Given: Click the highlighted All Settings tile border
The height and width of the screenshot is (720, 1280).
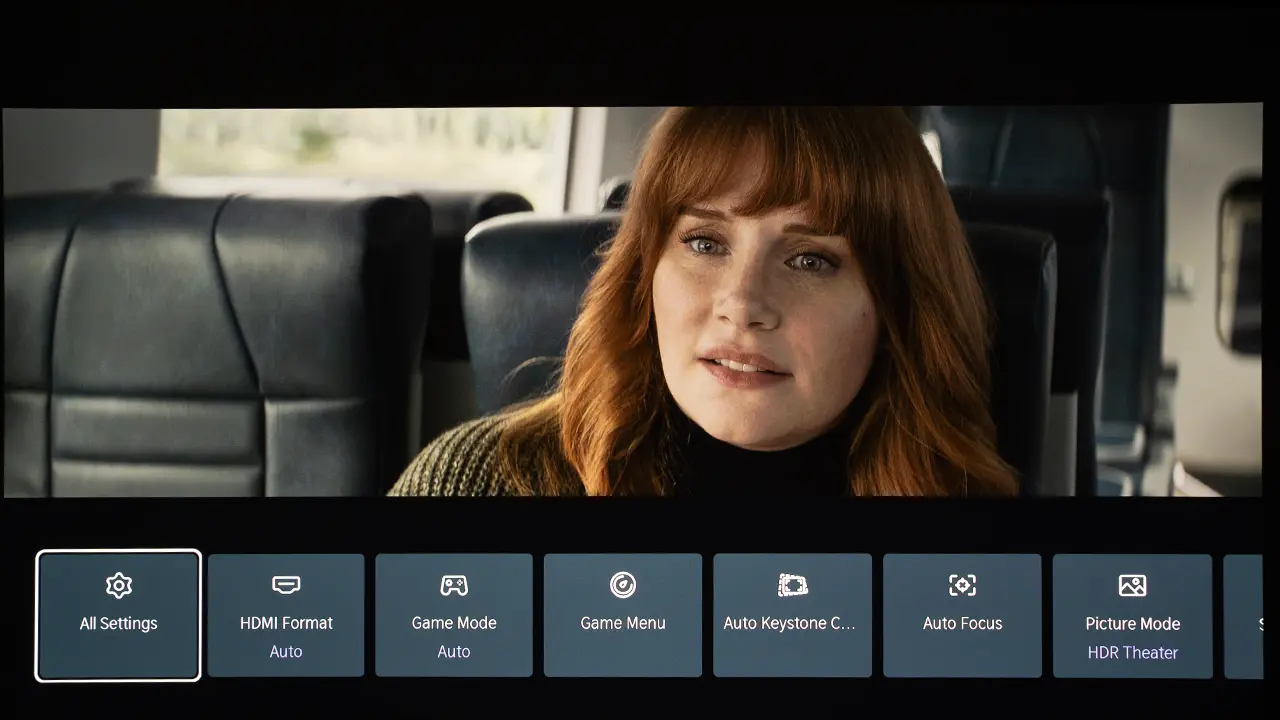Looking at the screenshot, I should pos(119,553).
